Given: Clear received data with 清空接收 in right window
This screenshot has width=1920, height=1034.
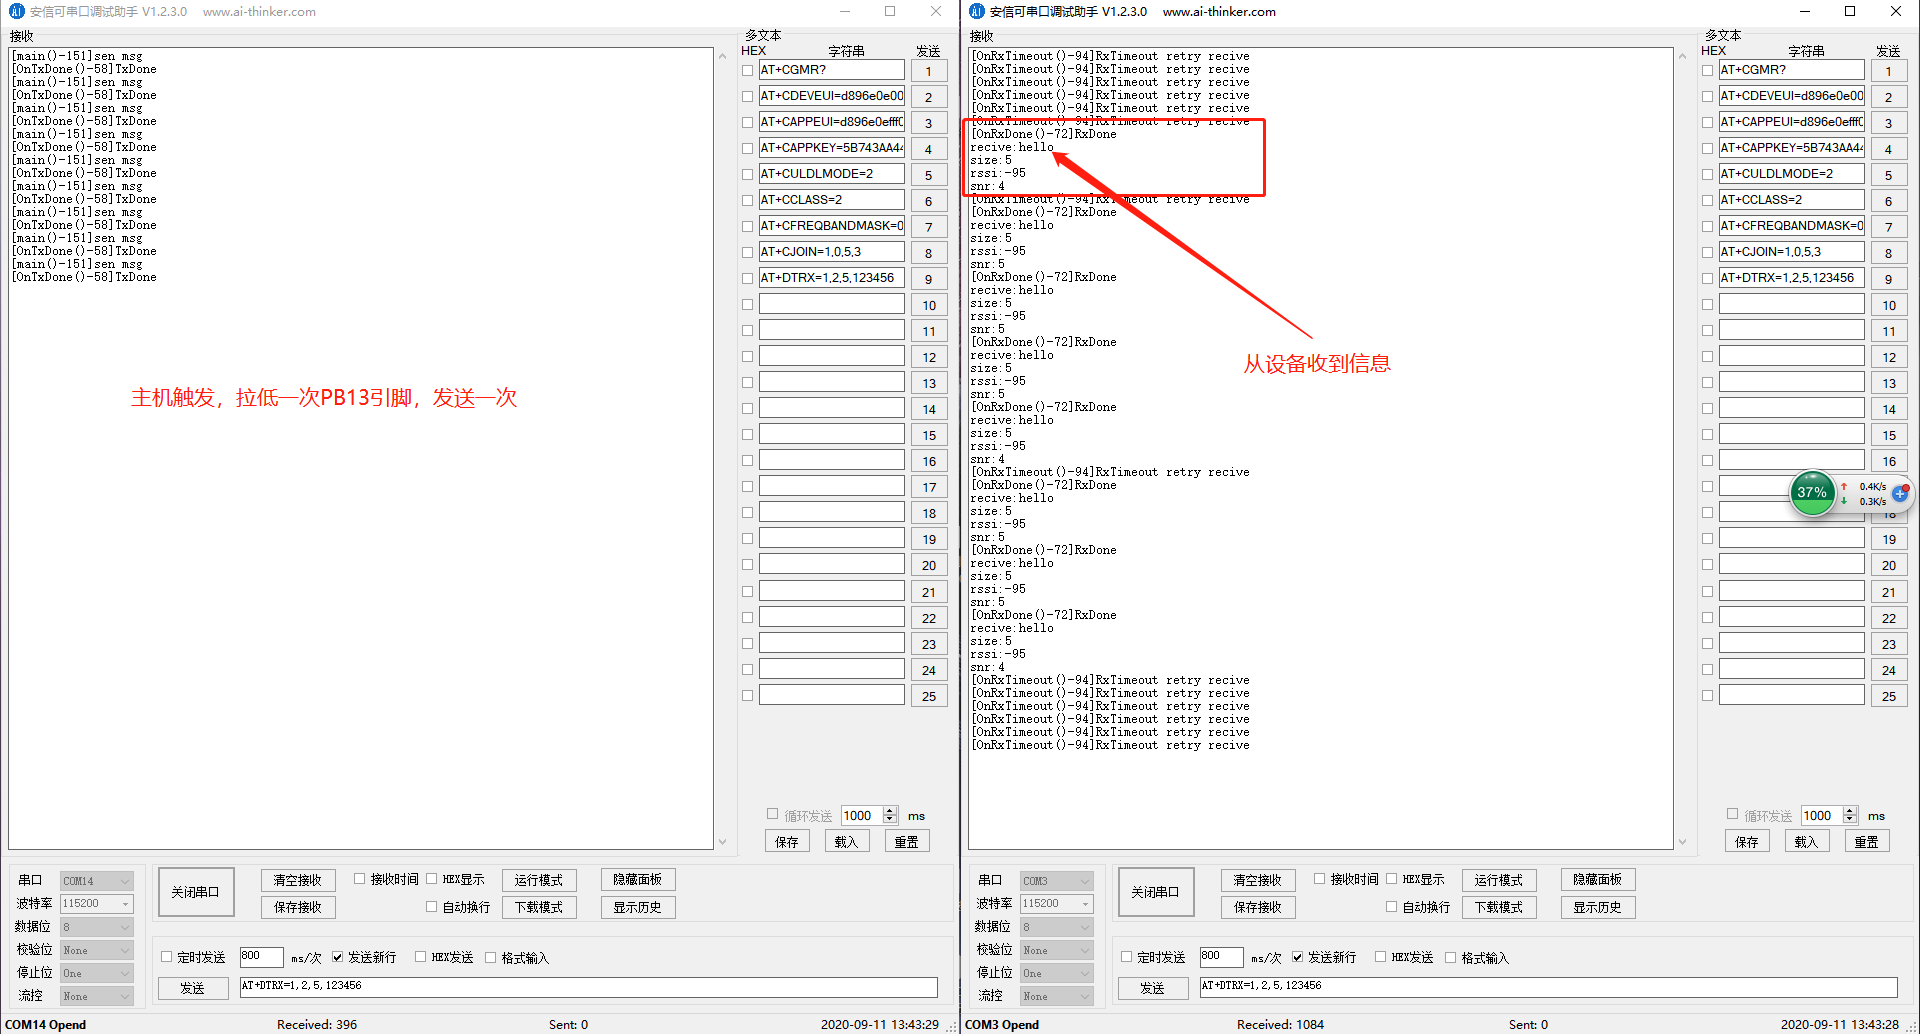Looking at the screenshot, I should (x=1257, y=880).
